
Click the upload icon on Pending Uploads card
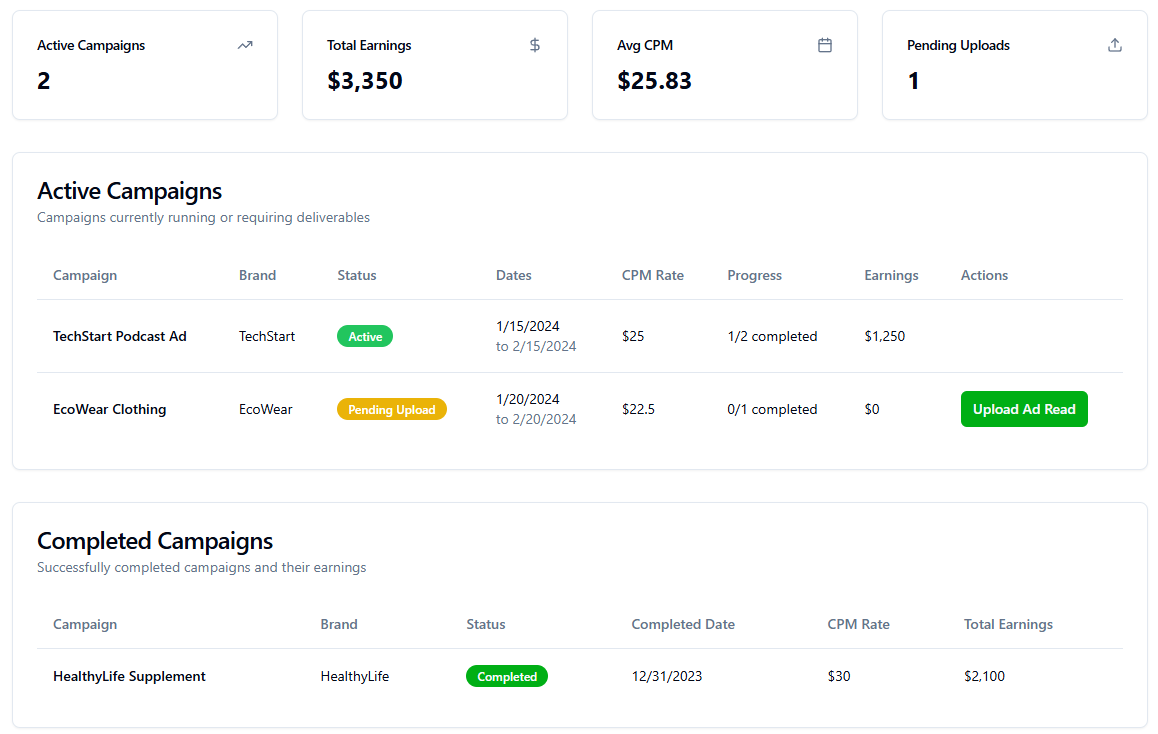(1114, 44)
